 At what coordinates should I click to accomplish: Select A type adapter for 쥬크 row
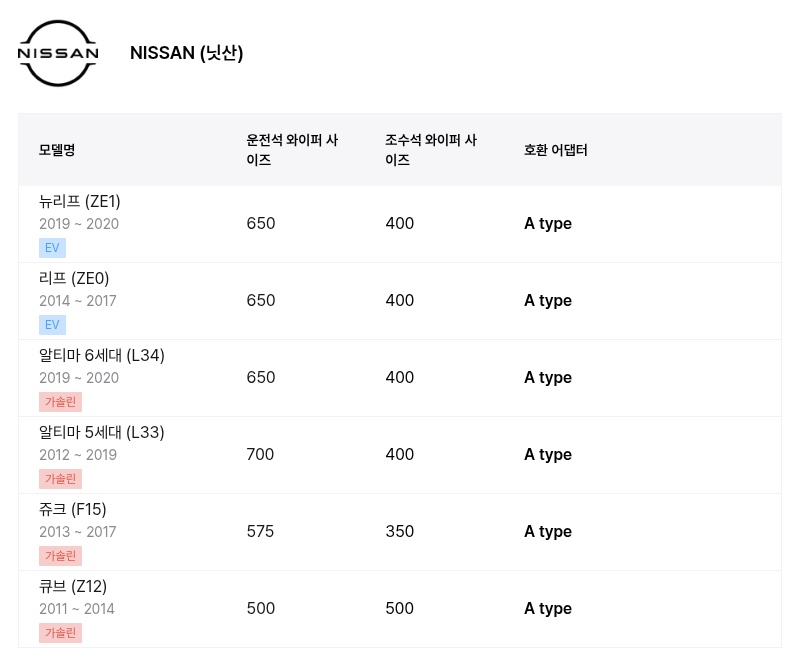point(548,531)
